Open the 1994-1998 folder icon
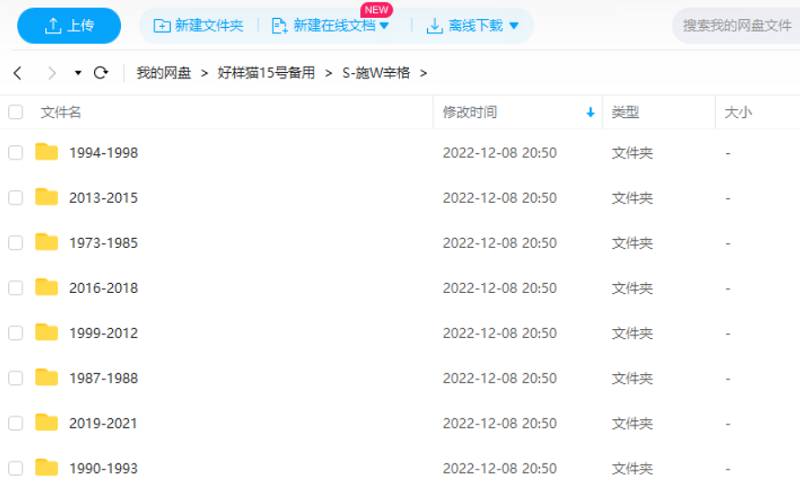 (x=46, y=152)
